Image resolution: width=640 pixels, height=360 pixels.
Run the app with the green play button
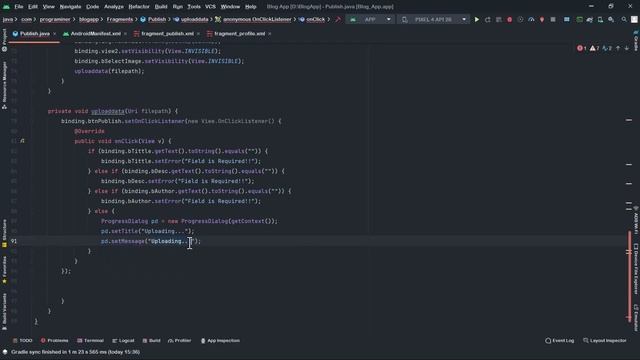[x=476, y=19]
